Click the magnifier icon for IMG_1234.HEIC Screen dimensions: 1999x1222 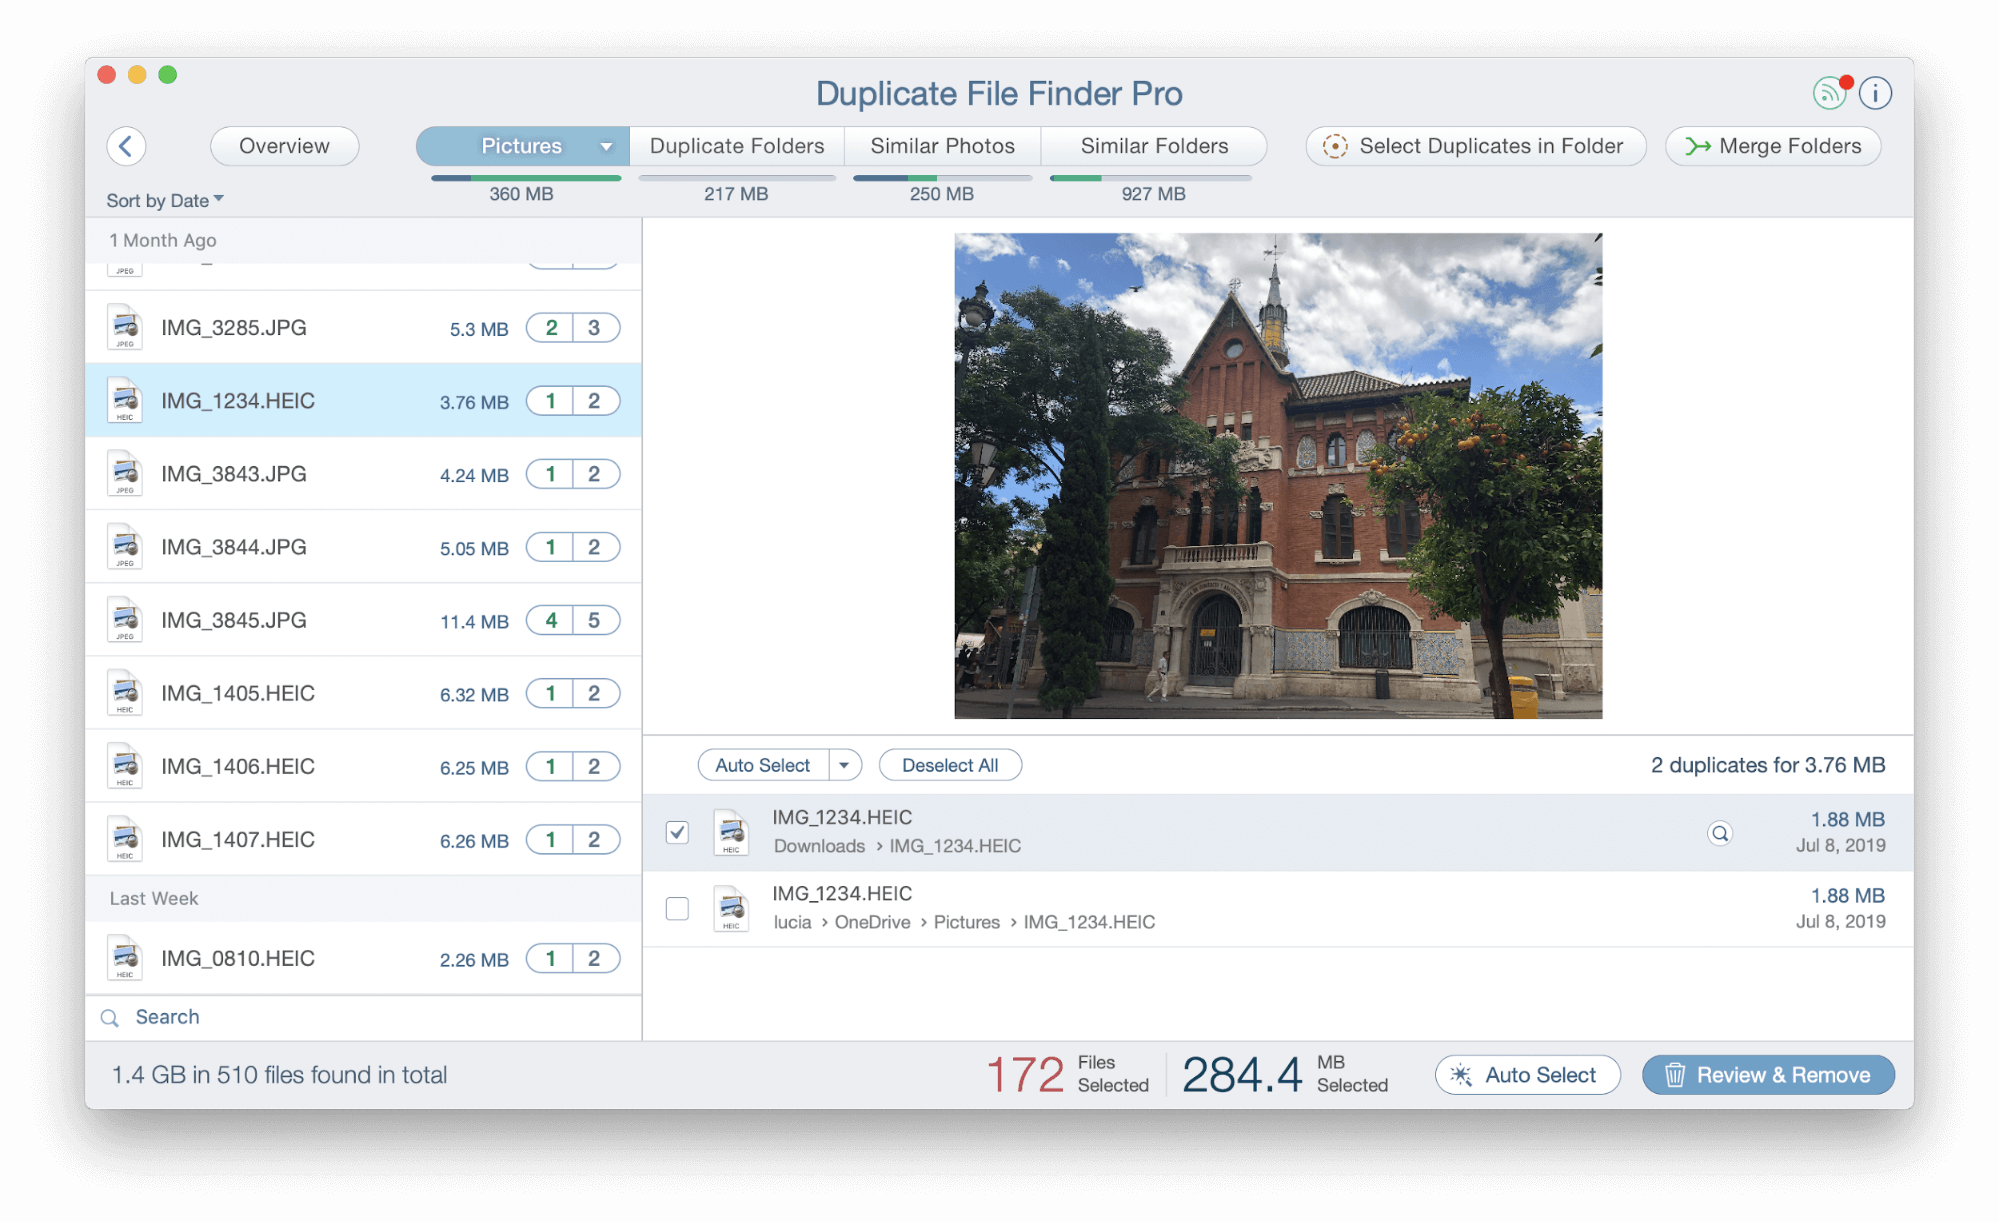tap(1719, 831)
